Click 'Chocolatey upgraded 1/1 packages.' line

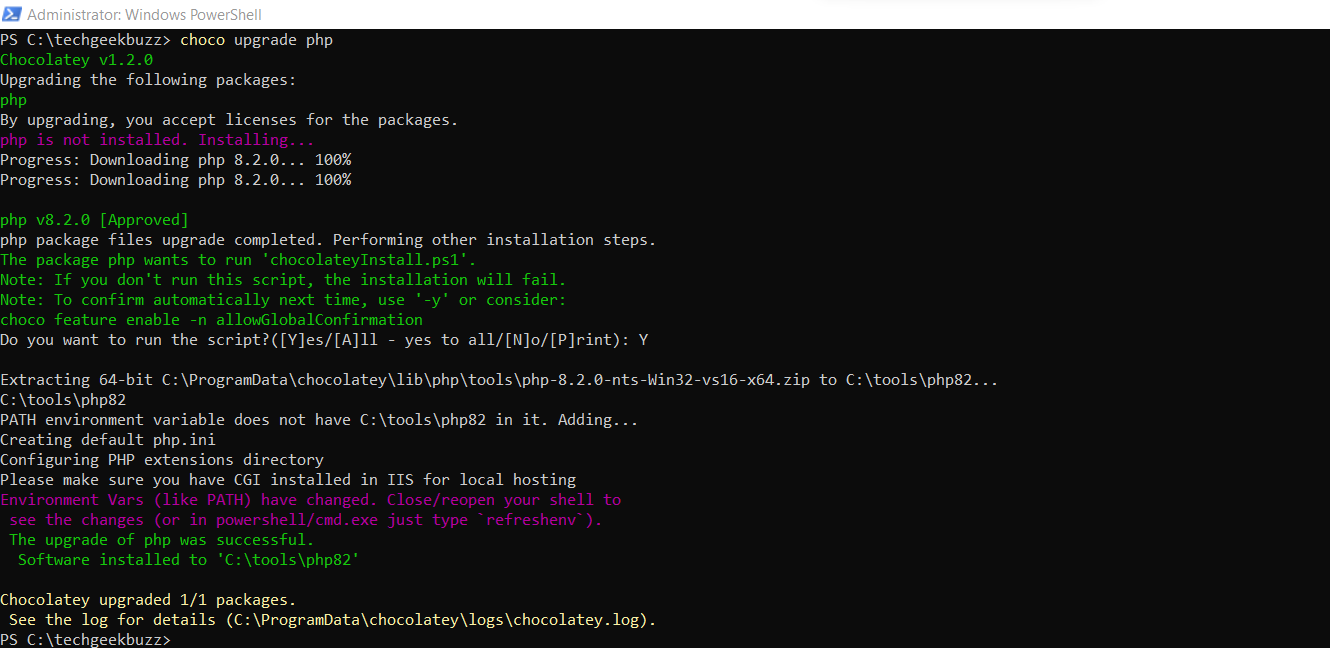coord(148,600)
